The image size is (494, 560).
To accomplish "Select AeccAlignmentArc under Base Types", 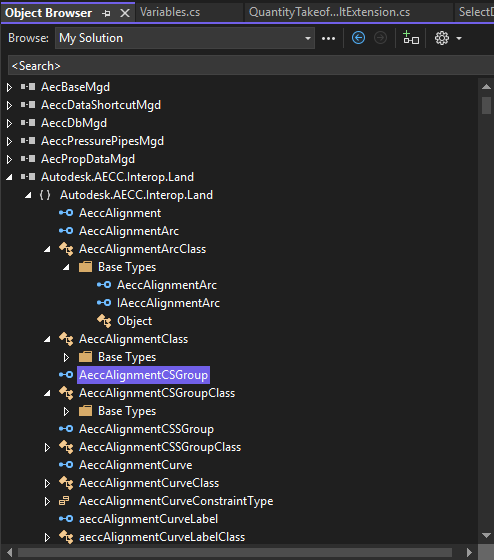I will pos(167,285).
